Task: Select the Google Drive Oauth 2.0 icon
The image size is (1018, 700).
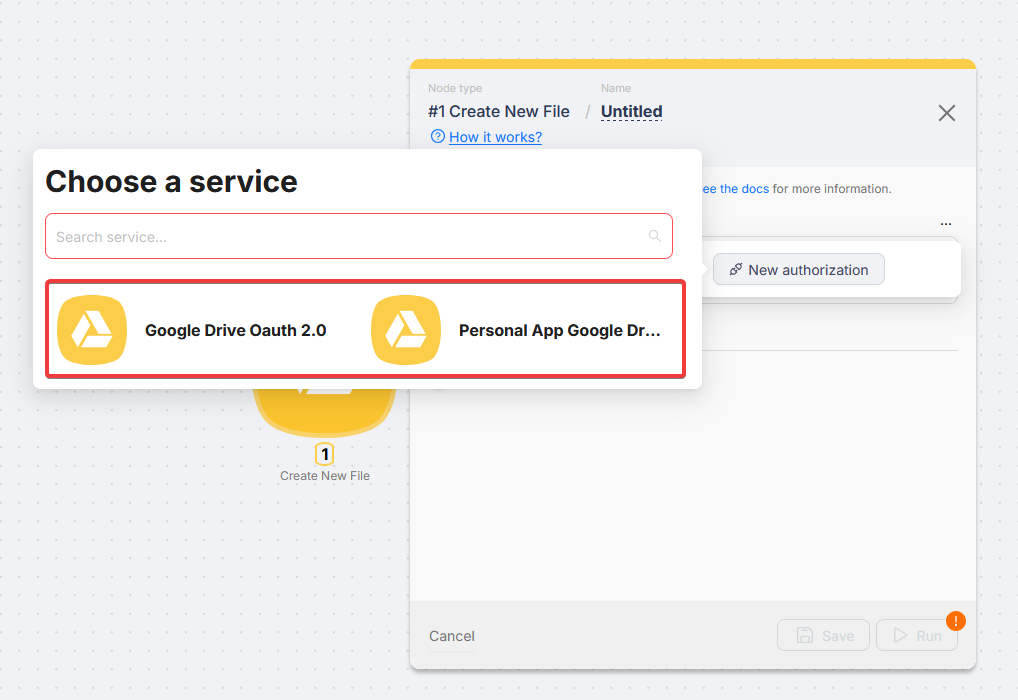Action: (92, 330)
